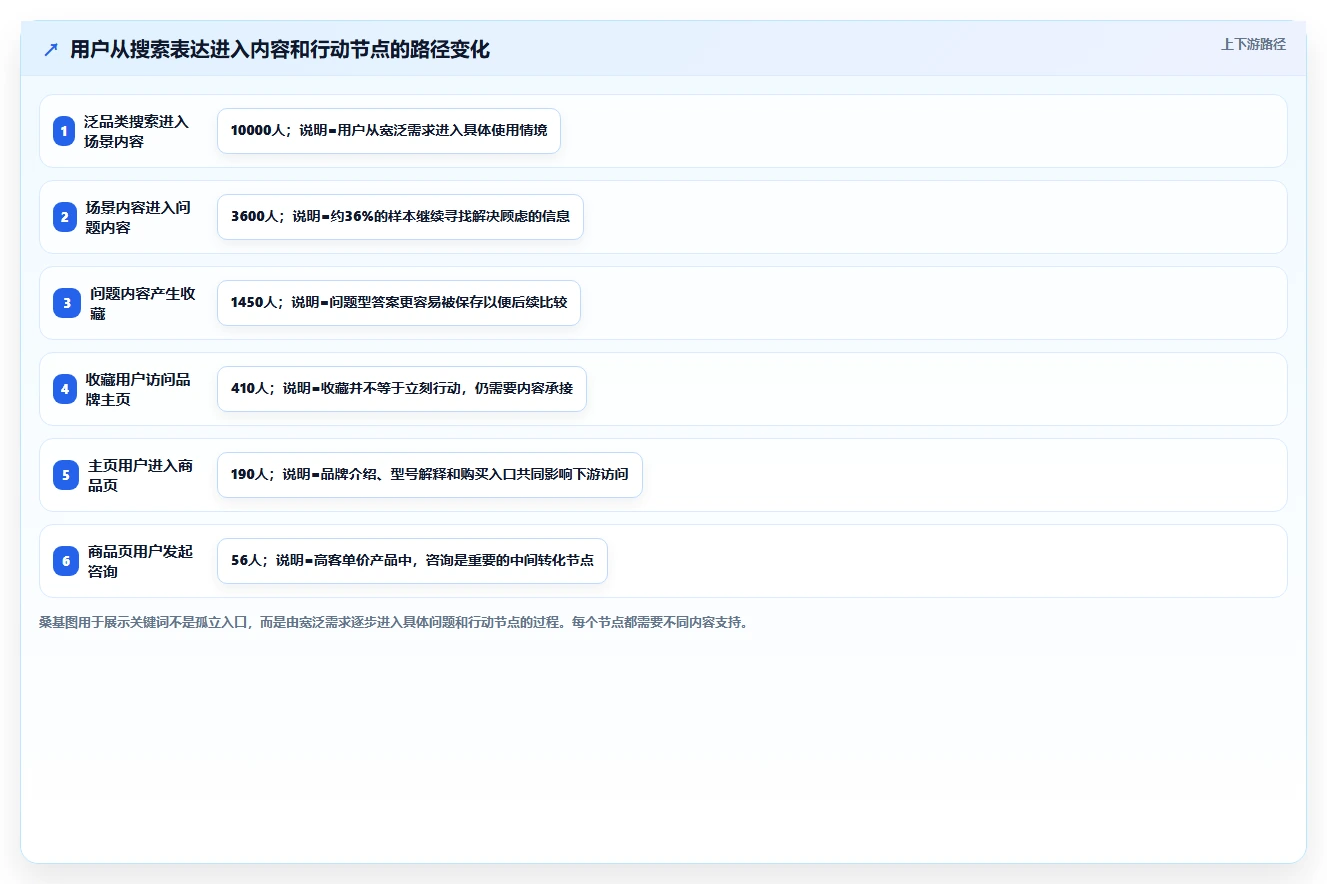Click the label 泛品类搜索进入场景内容
The image size is (1327, 884).
point(136,131)
